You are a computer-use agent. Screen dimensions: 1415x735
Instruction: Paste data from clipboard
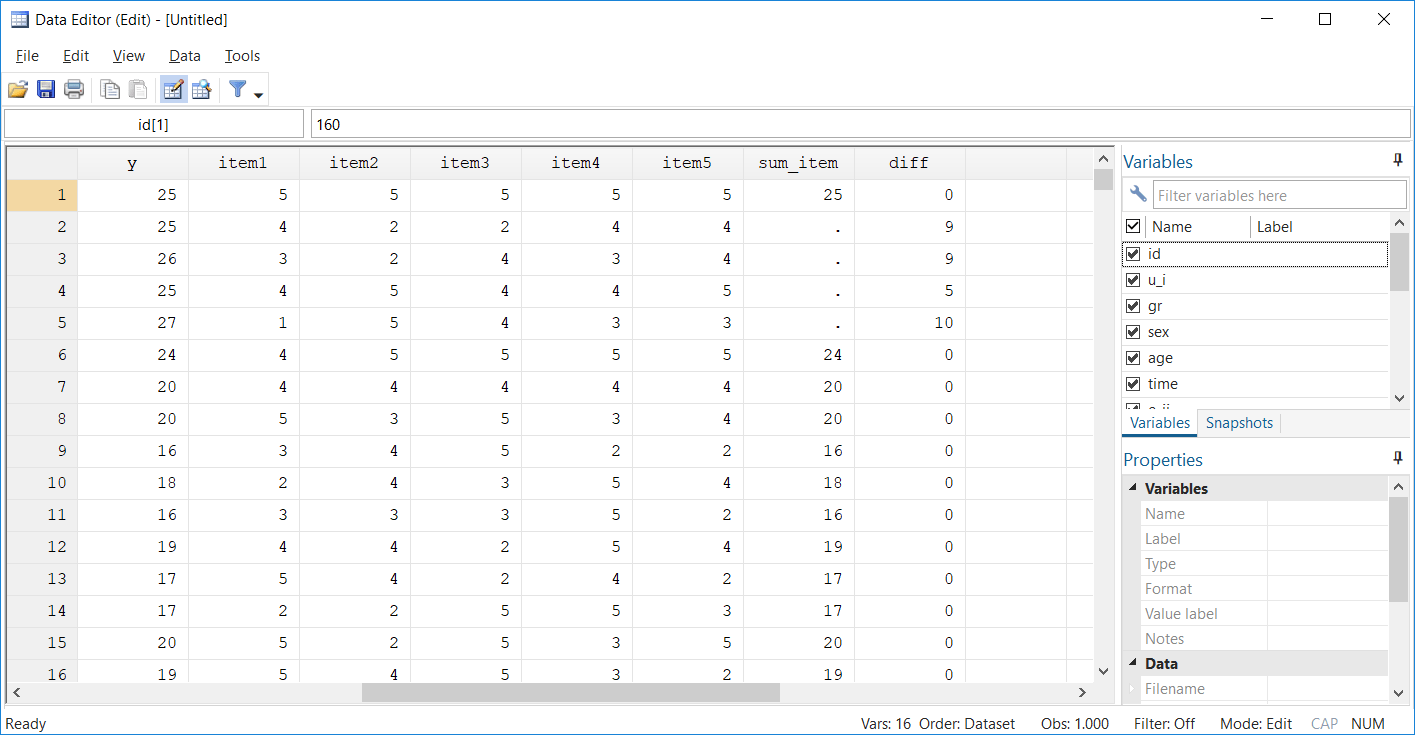pos(137,89)
